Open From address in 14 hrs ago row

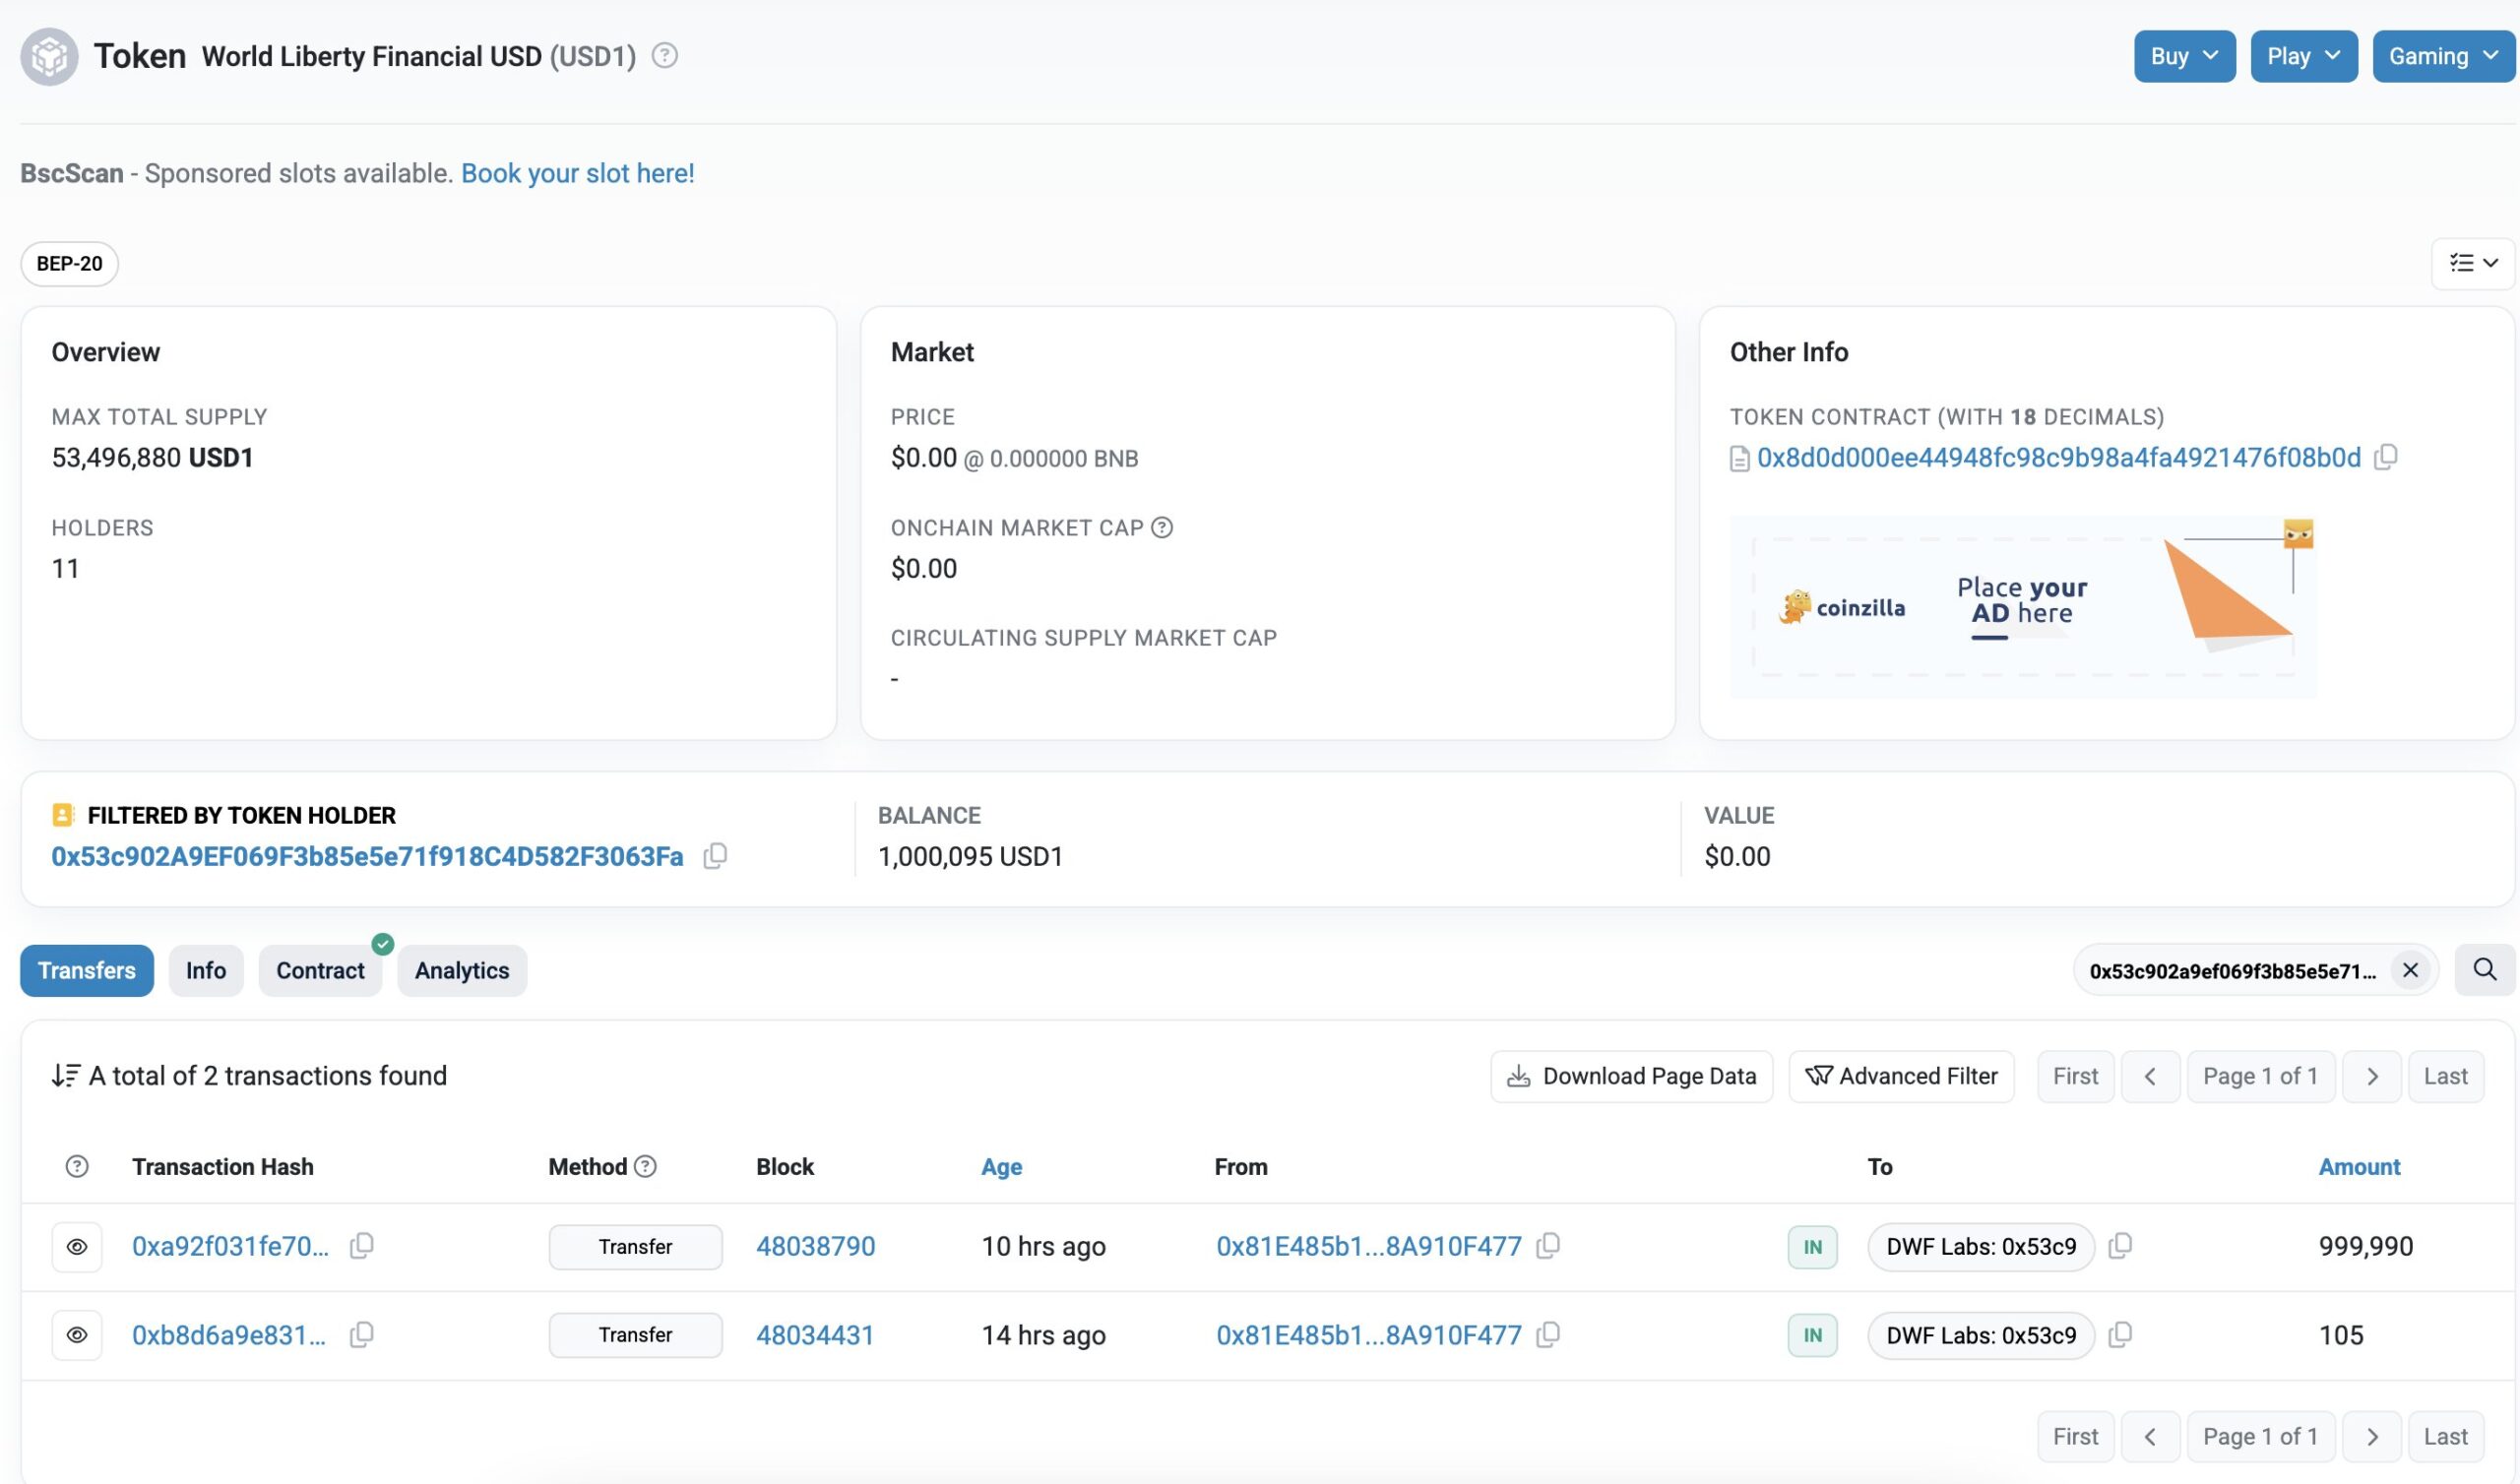coord(1368,1335)
